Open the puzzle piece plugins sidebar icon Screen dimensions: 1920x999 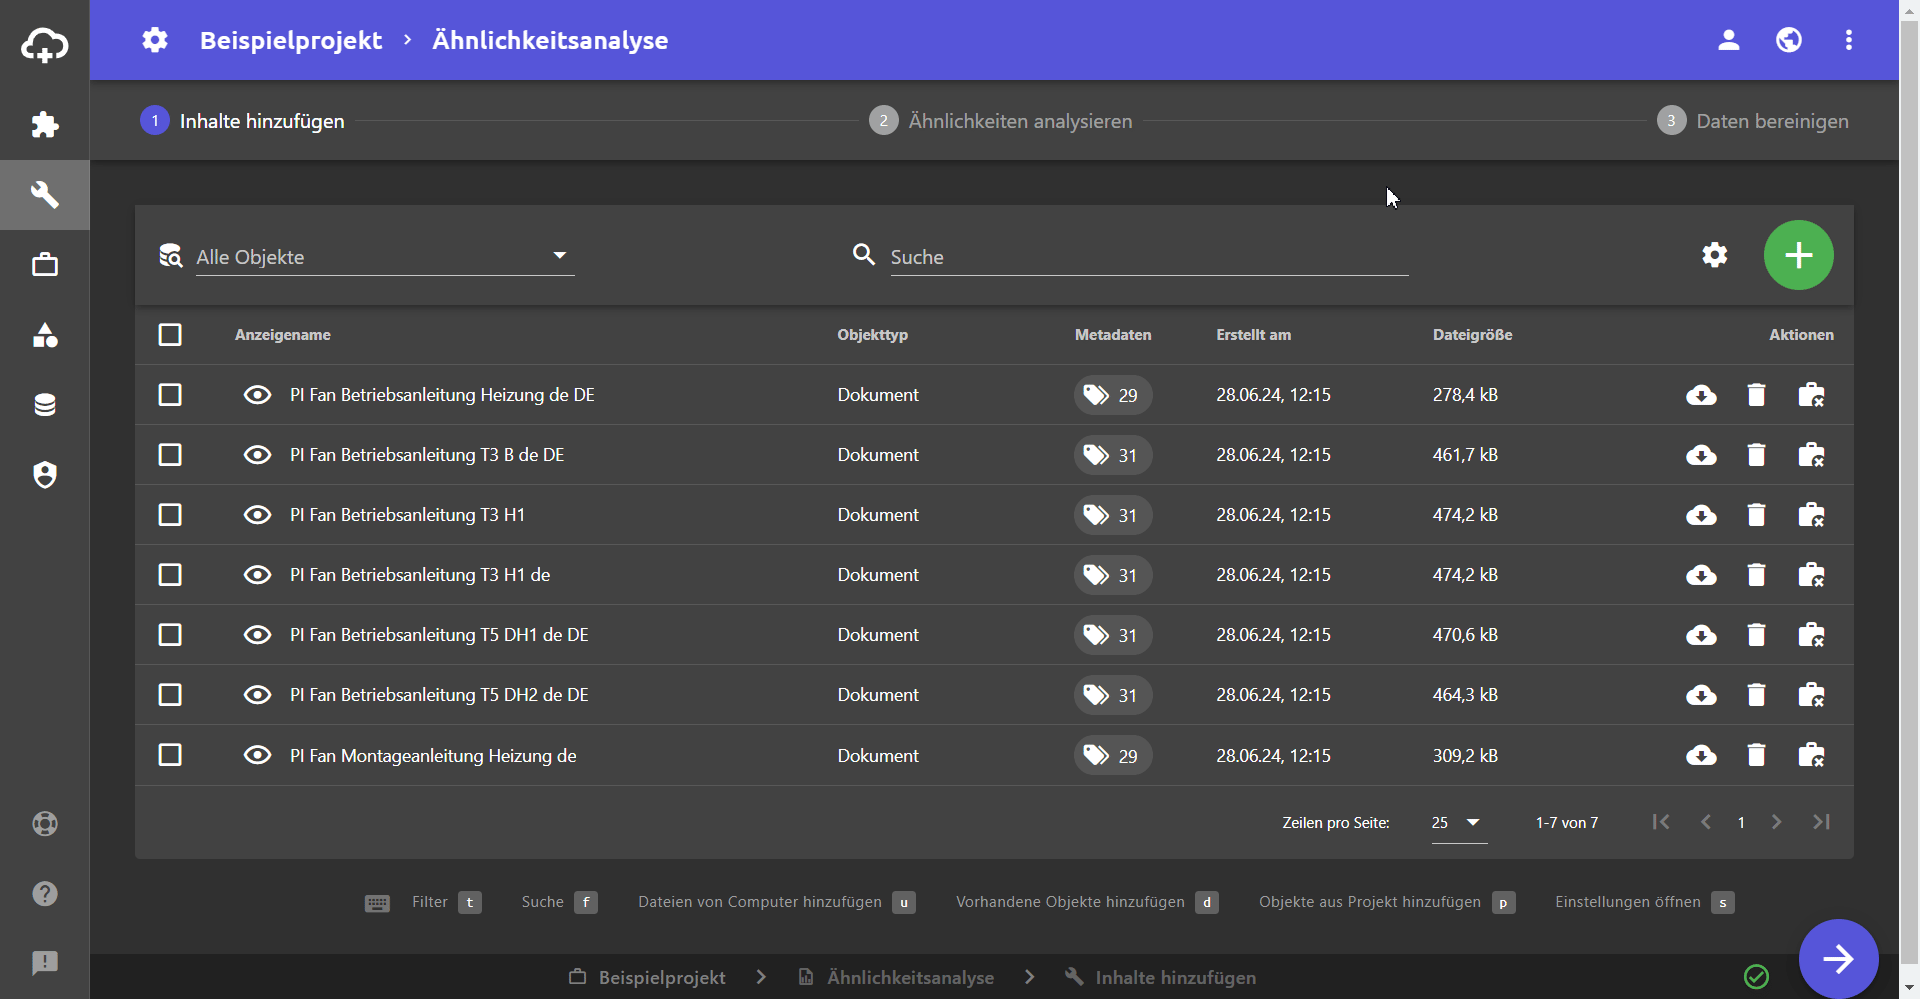pyautogui.click(x=45, y=125)
